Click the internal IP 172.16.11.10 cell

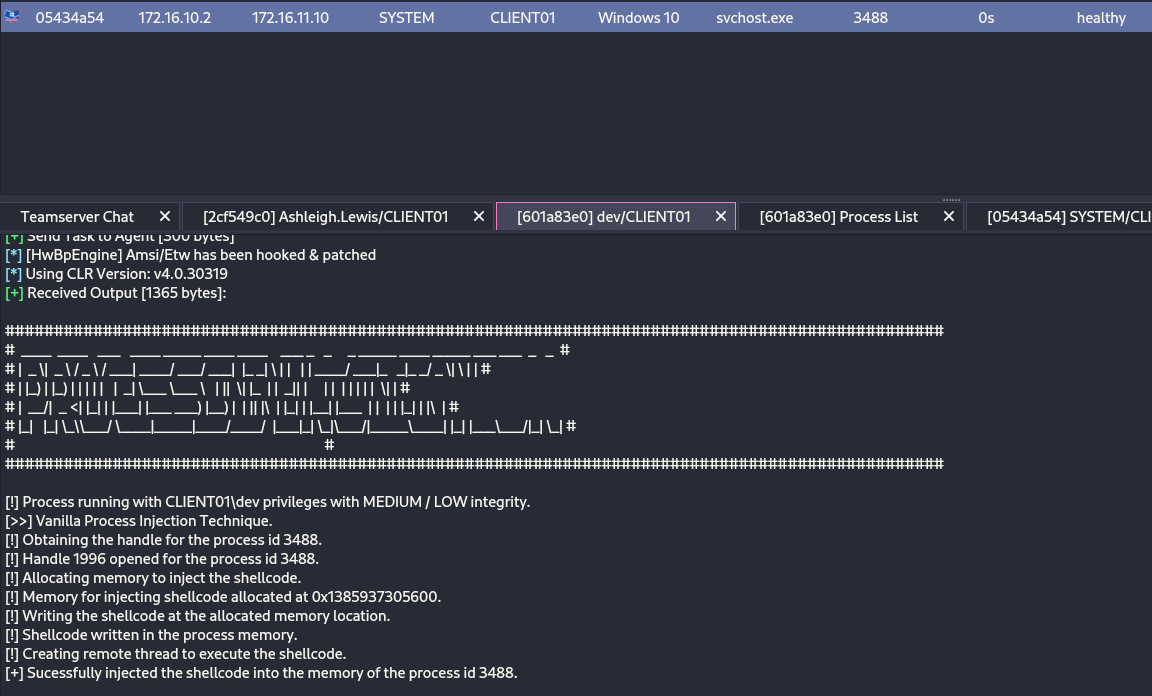290,18
